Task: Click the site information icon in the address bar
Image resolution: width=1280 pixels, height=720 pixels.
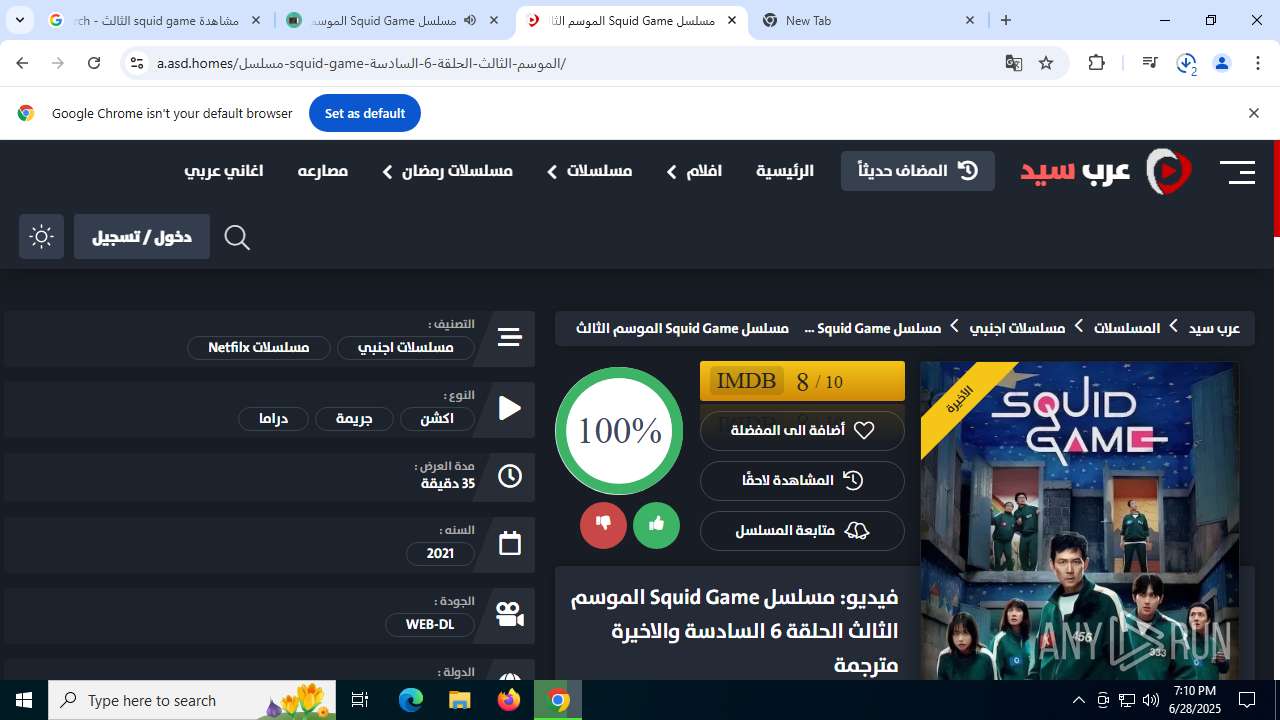Action: (x=137, y=63)
